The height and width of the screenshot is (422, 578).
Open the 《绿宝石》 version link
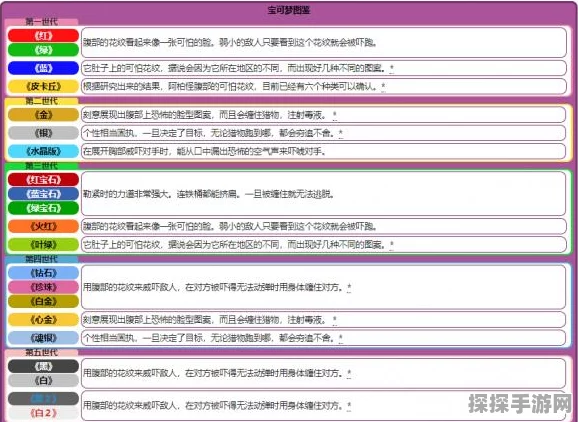43,208
